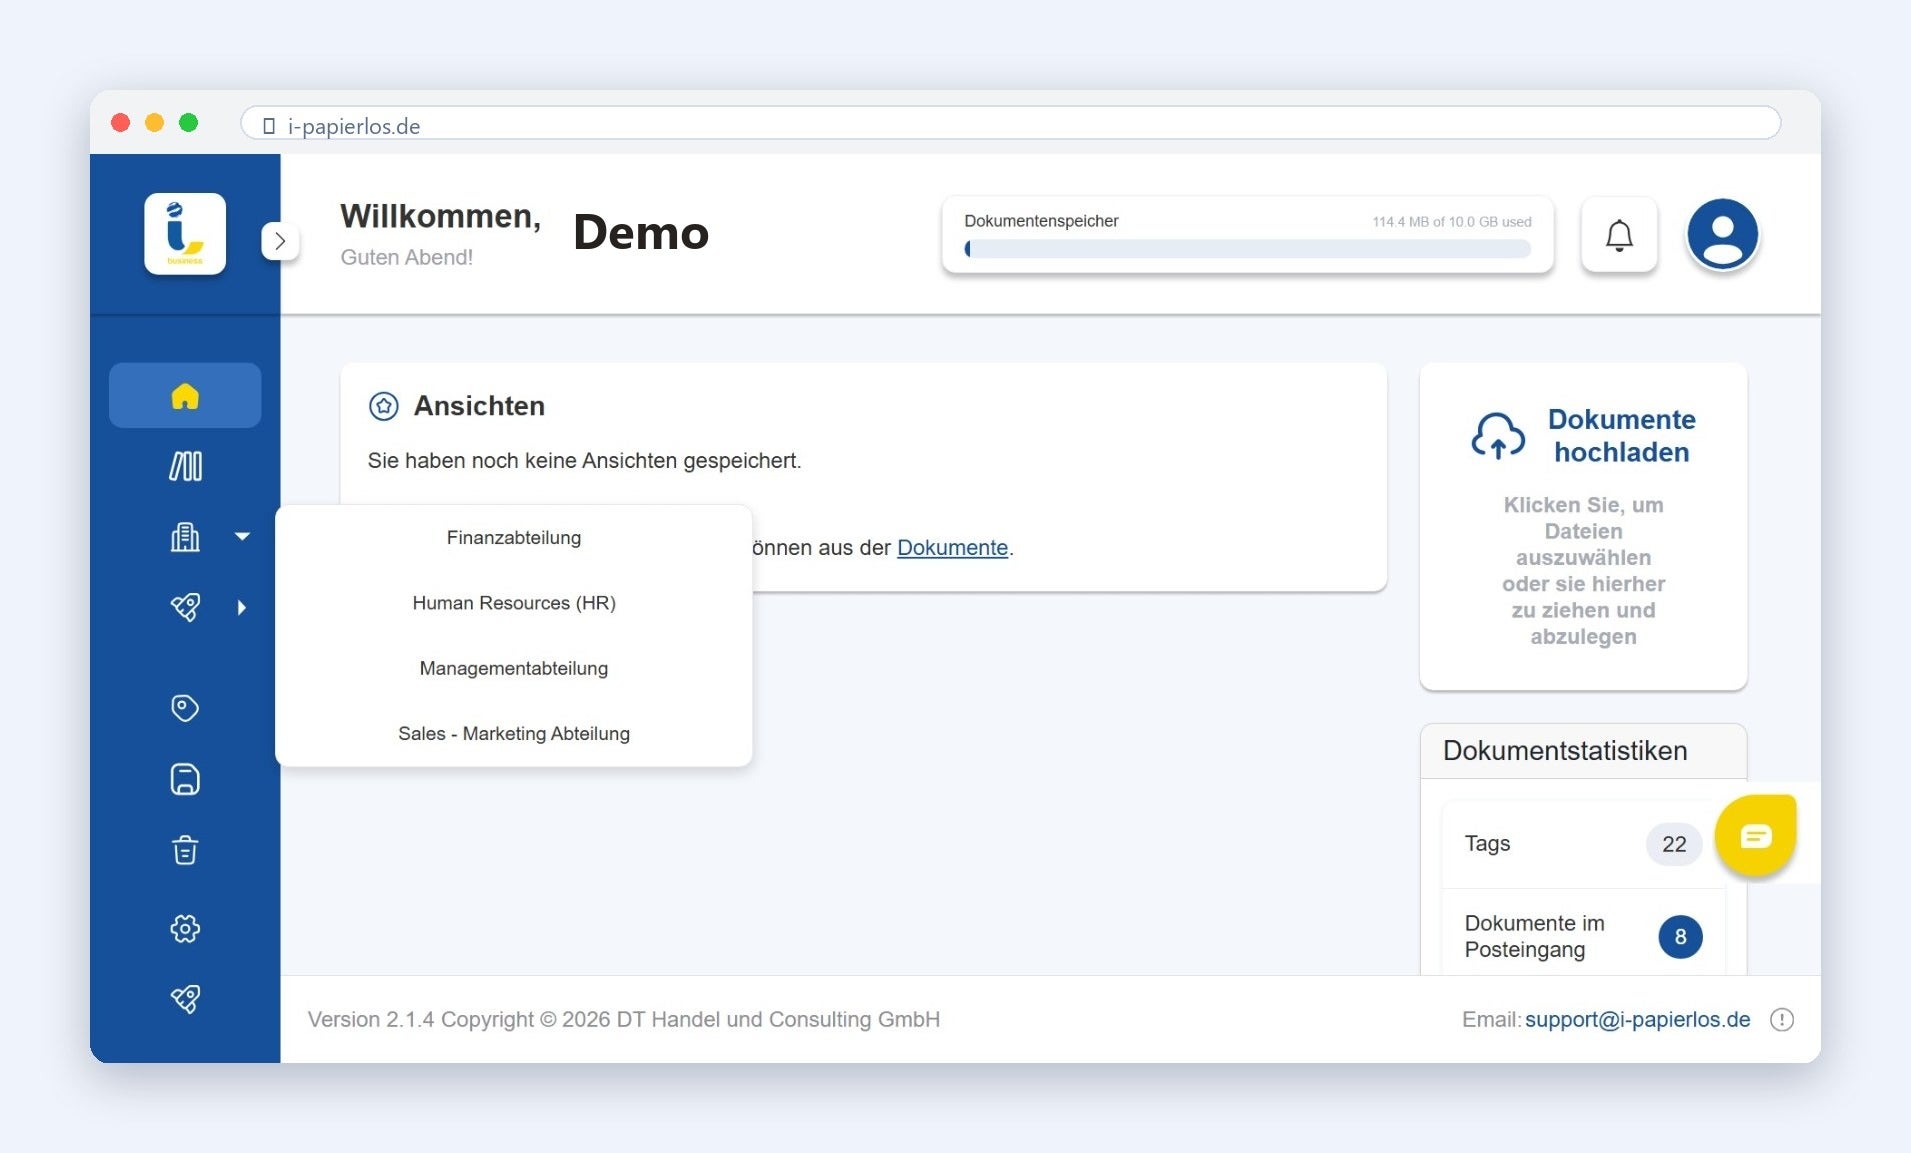Click the Dokumente im Posteingang badge 8
The height and width of the screenshot is (1153, 1911).
tap(1680, 937)
